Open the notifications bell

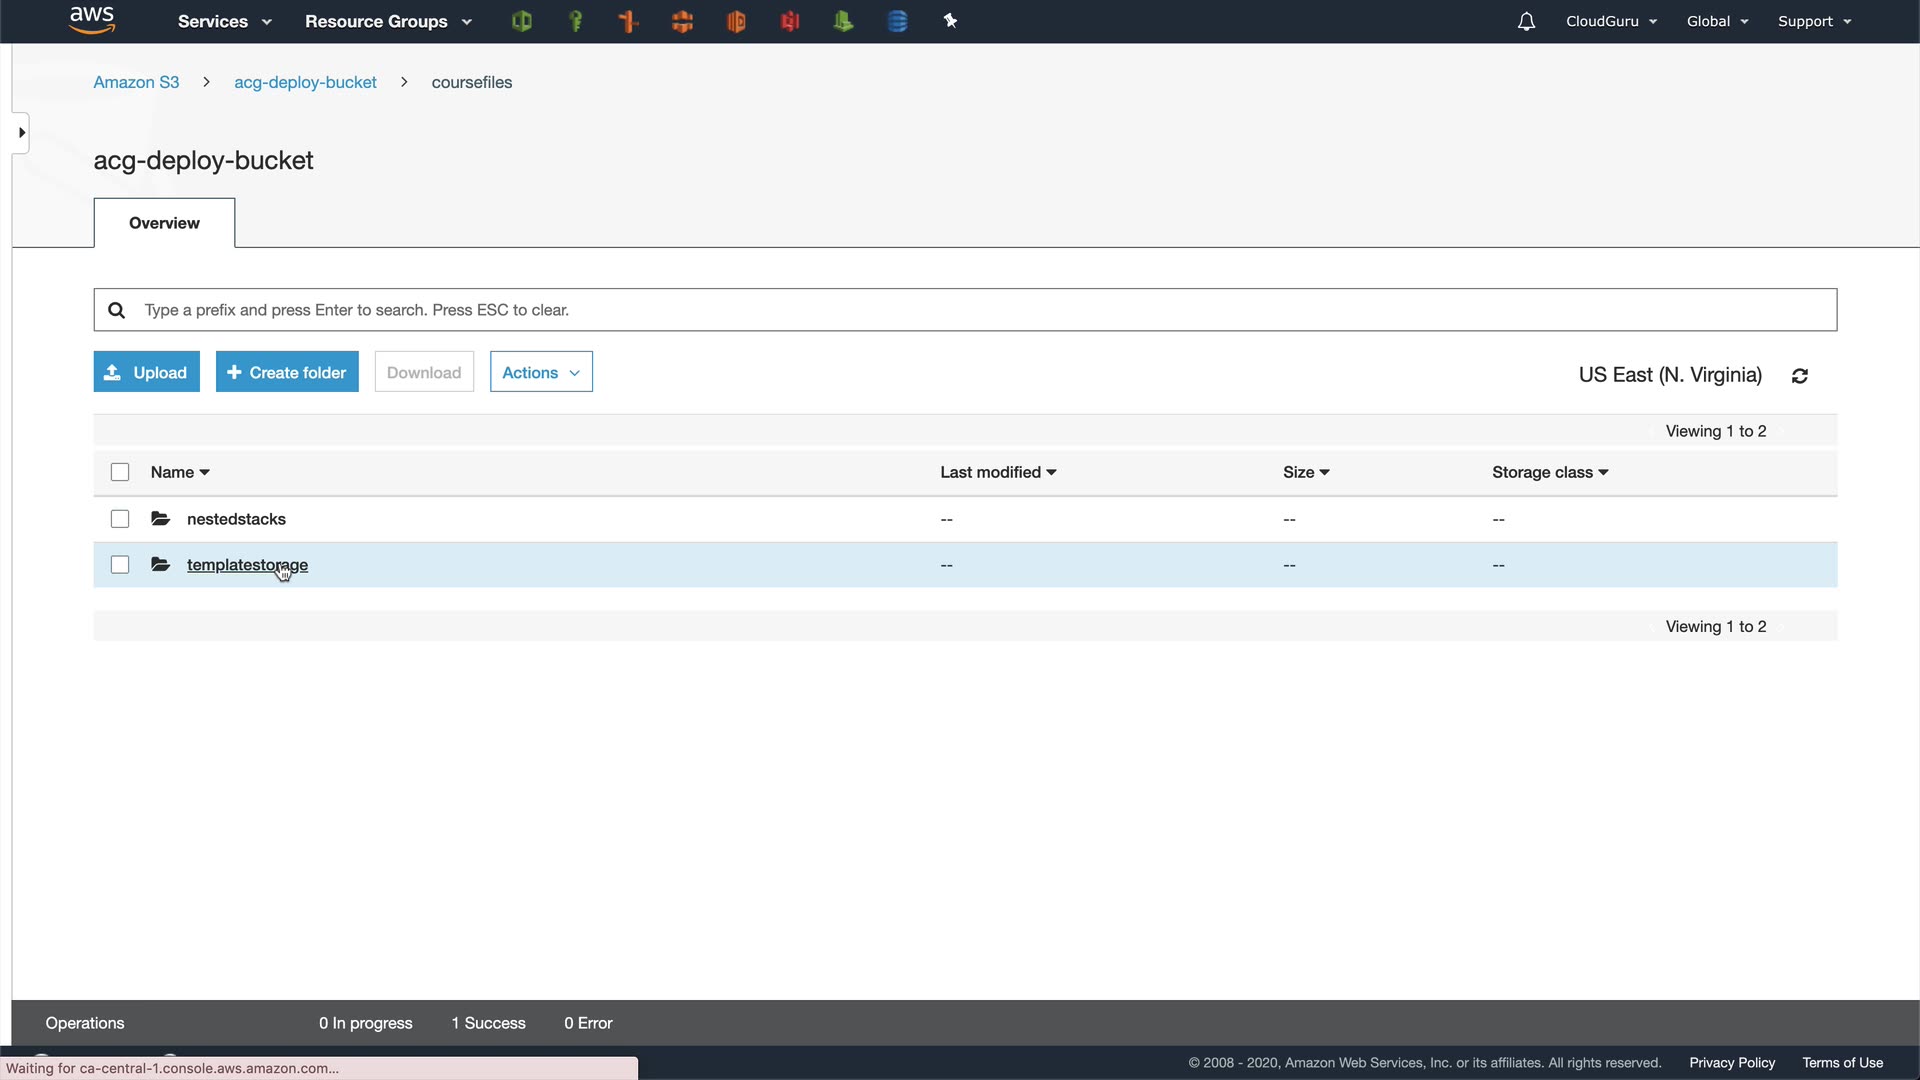(1526, 21)
